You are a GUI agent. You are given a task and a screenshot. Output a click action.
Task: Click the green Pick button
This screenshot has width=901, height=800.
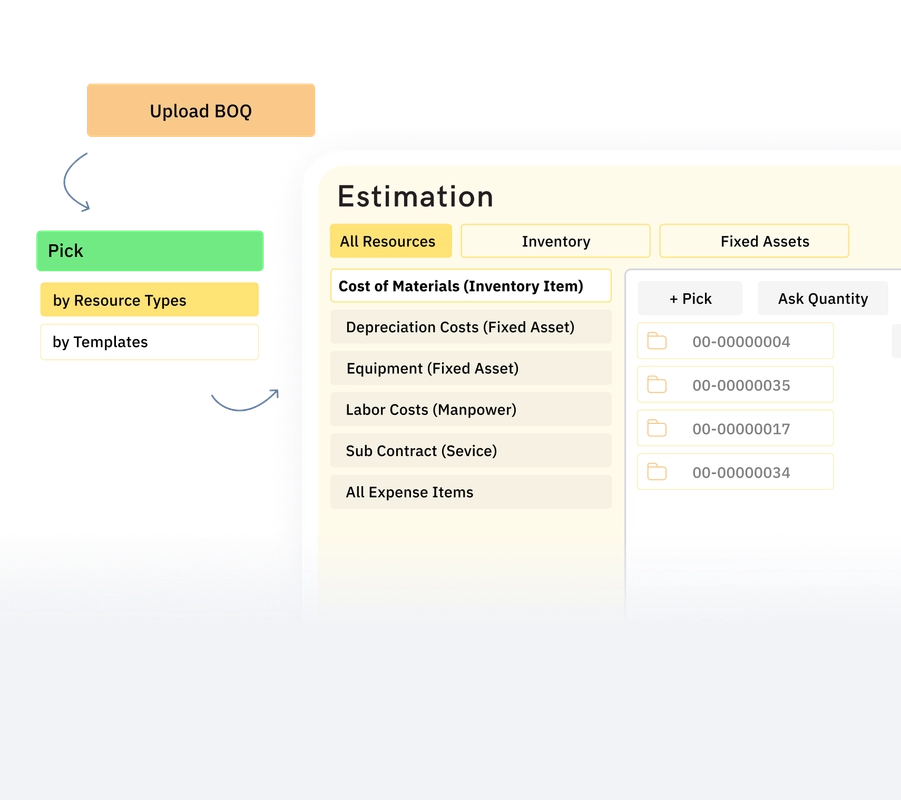tap(148, 250)
